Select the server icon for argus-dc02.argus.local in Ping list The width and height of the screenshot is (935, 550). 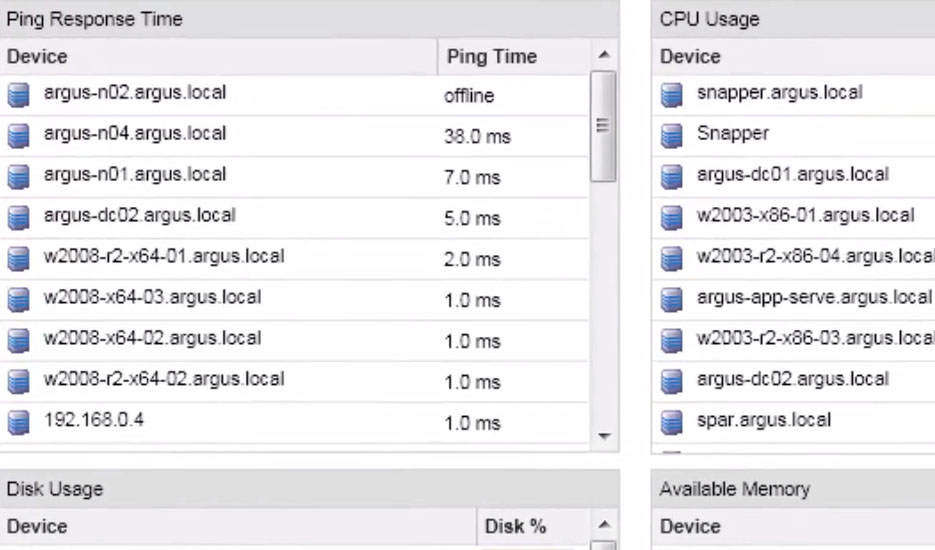[x=18, y=217]
